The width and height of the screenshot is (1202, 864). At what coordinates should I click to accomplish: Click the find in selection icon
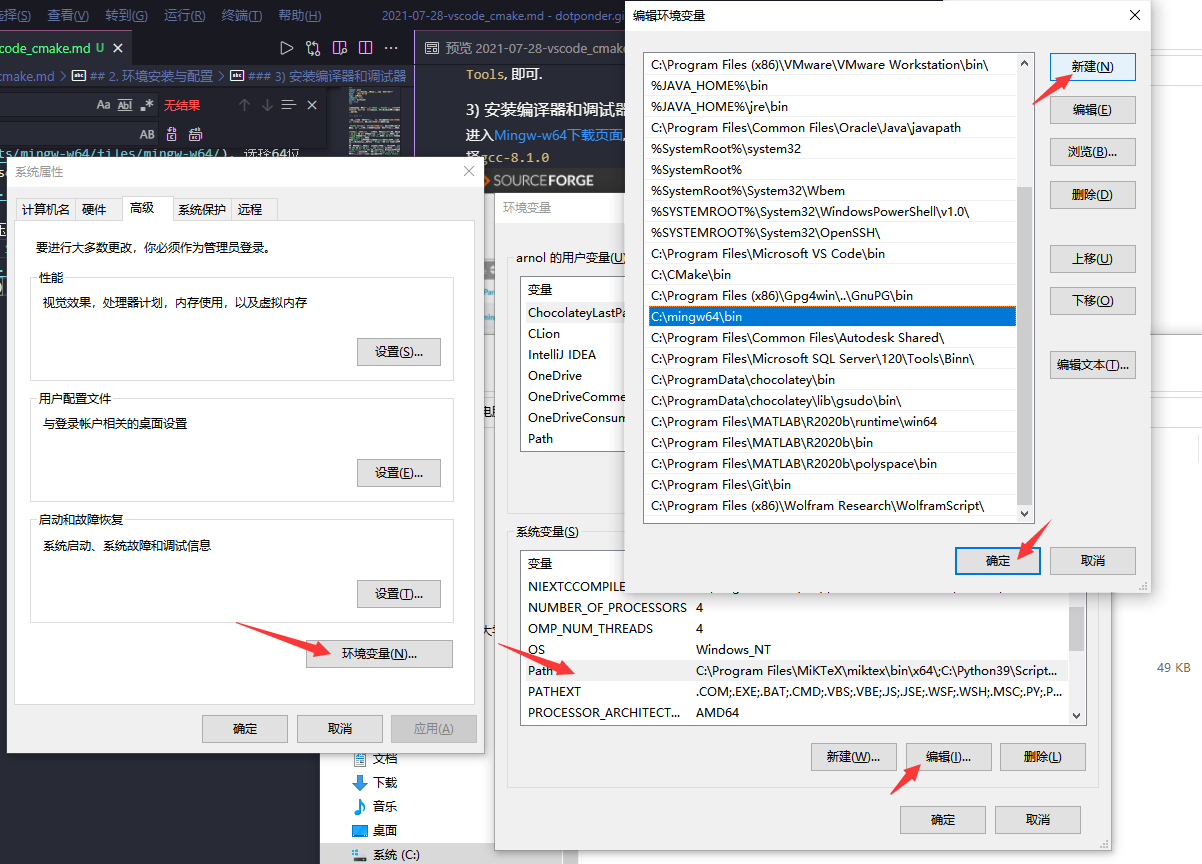tap(289, 105)
